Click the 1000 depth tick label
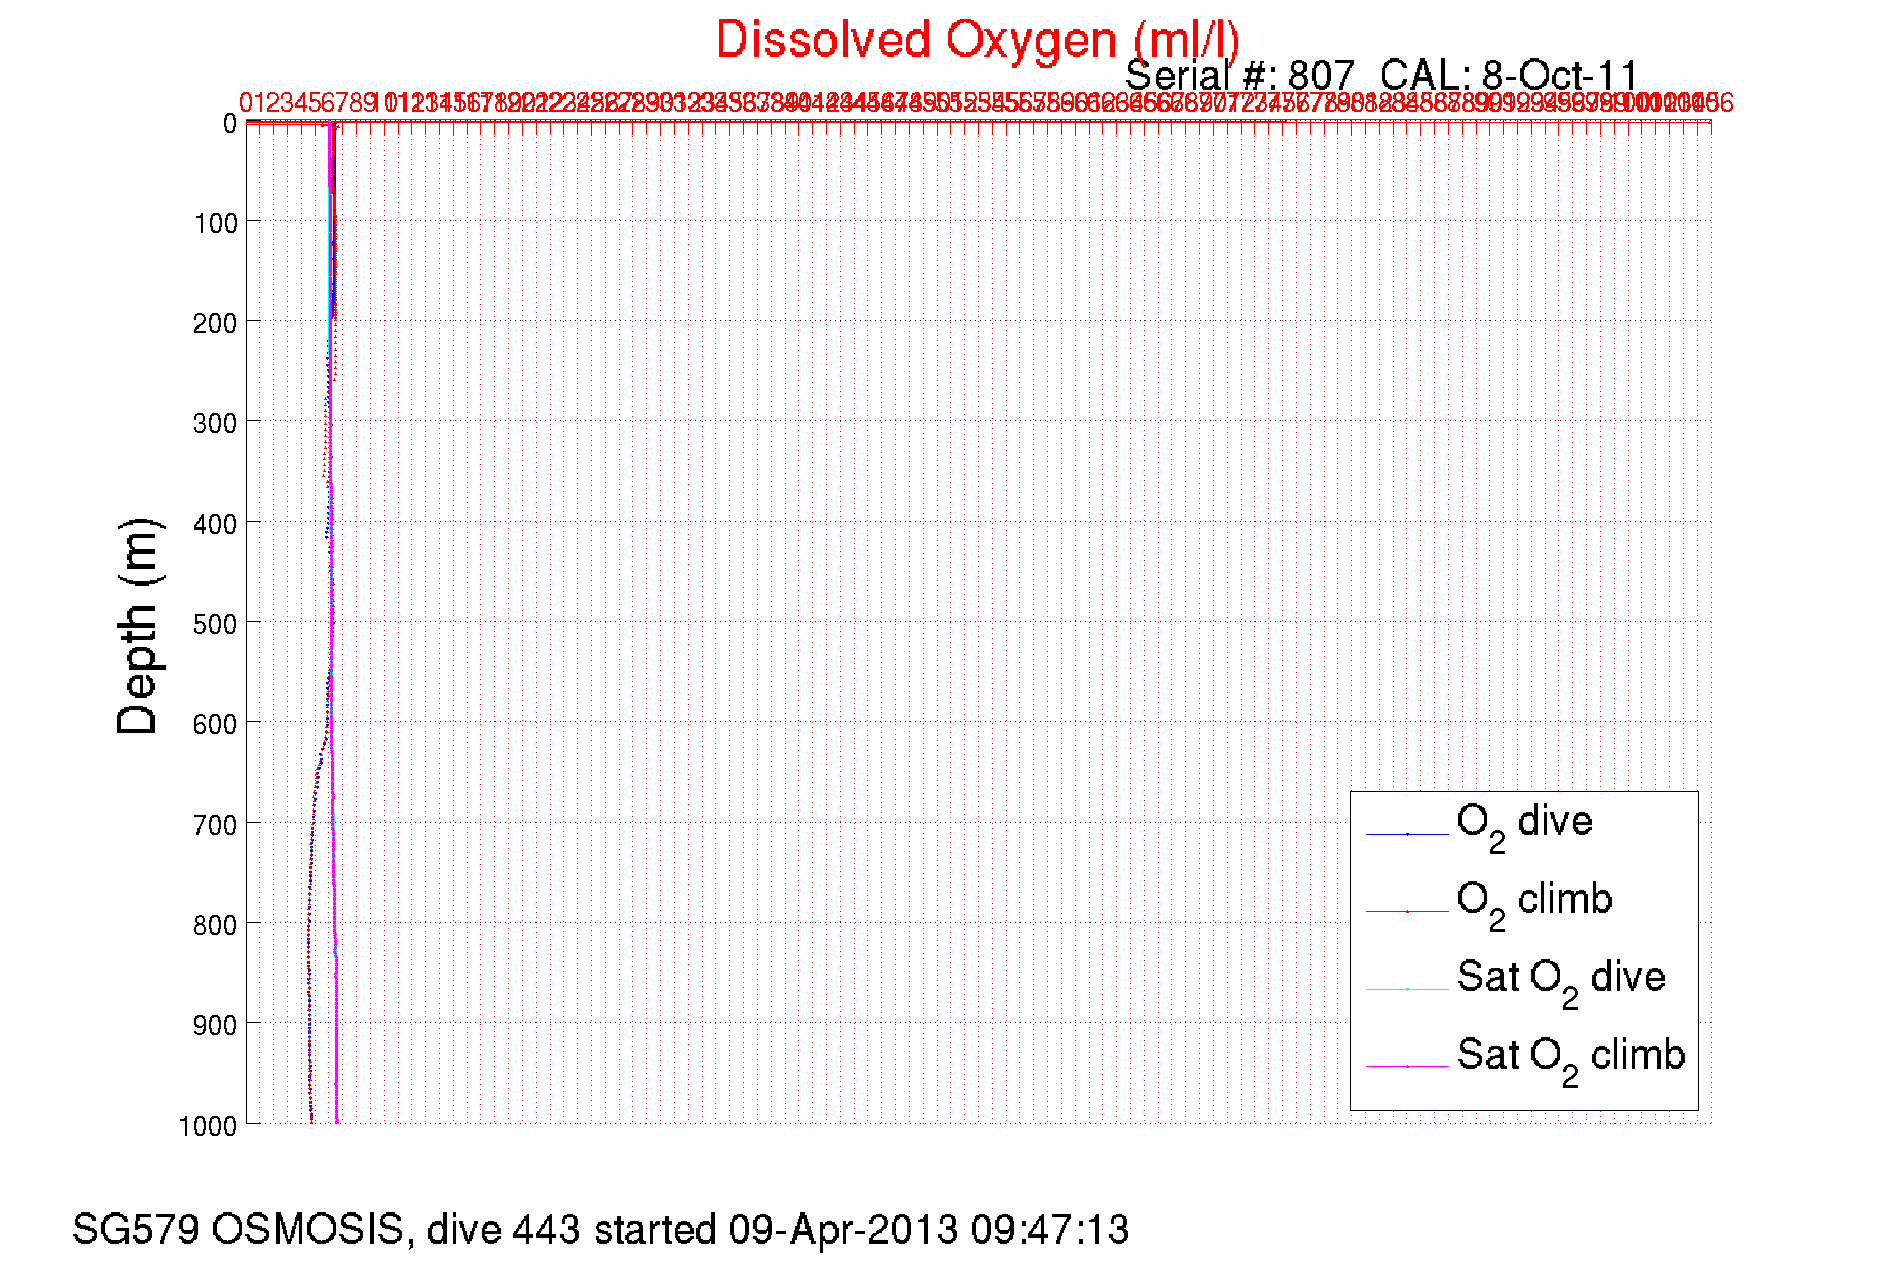The image size is (1891, 1262). [208, 1126]
